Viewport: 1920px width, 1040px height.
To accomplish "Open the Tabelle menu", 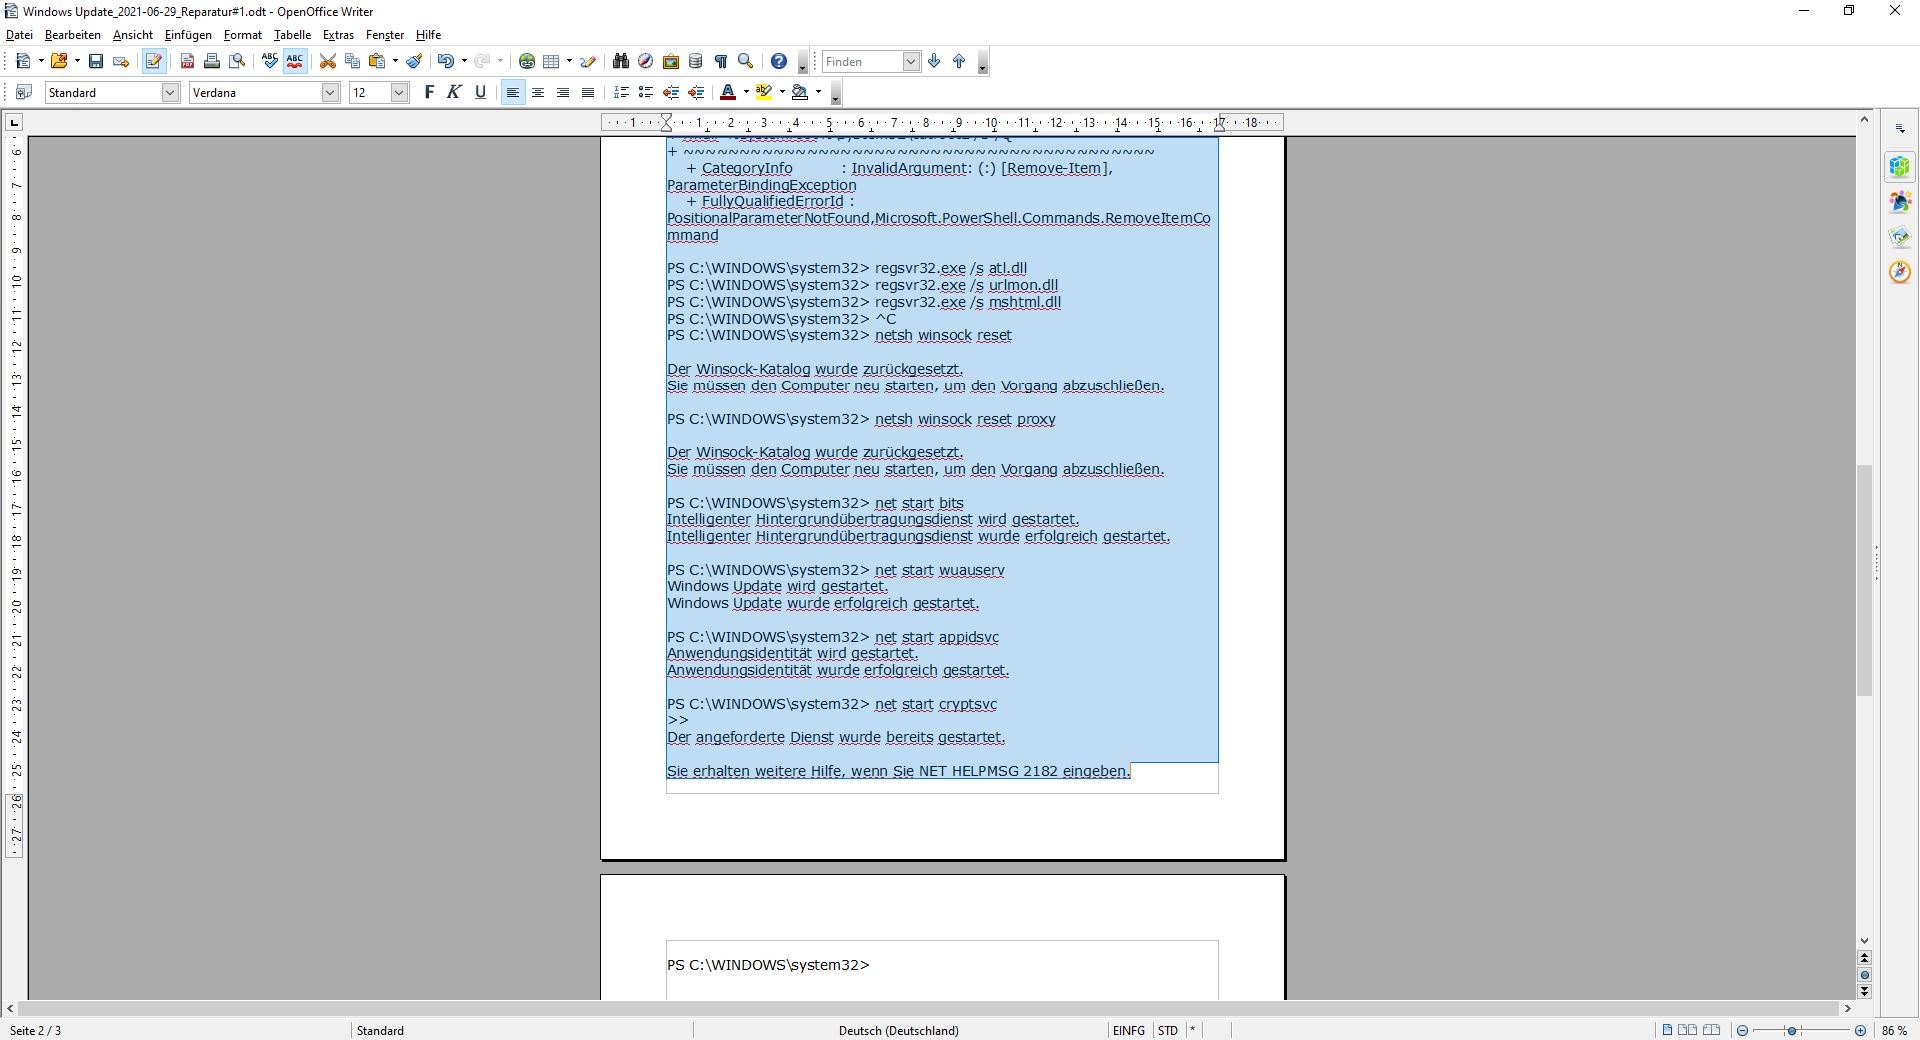I will tap(292, 35).
